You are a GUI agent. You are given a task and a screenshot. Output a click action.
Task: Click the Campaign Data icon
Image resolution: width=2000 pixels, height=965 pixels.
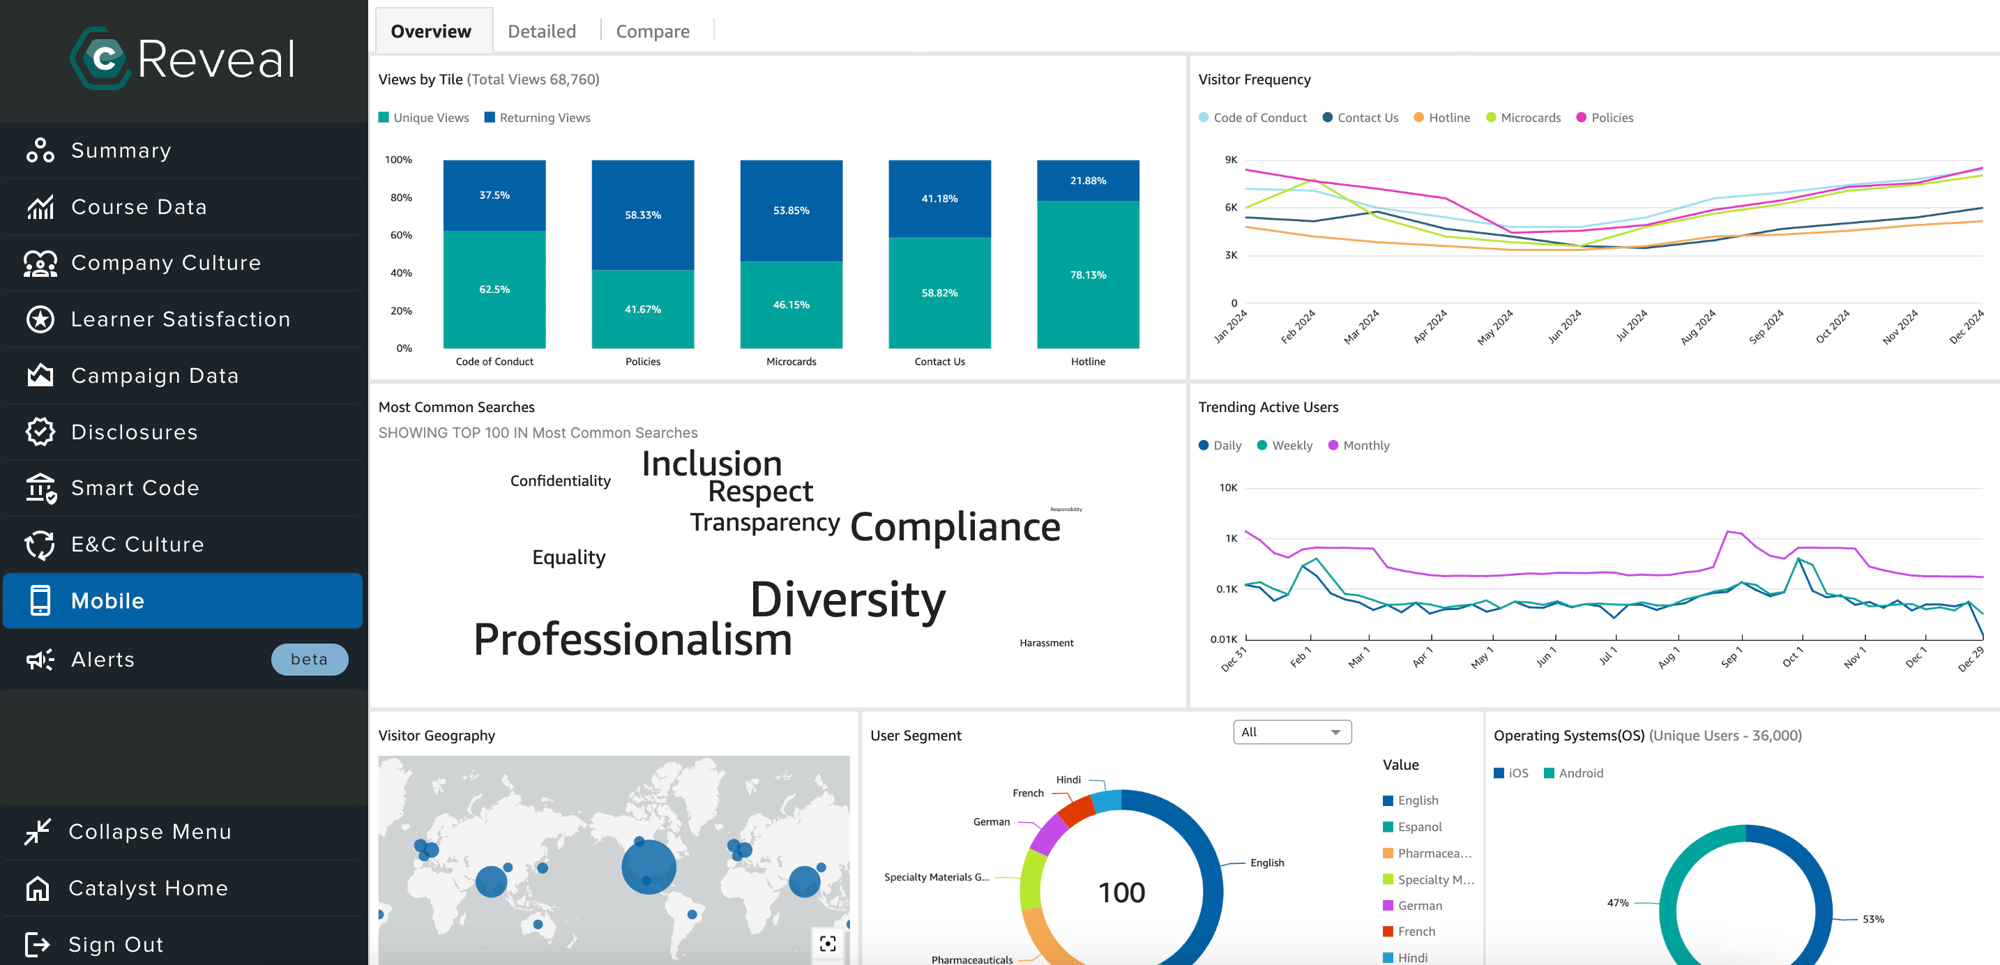pyautogui.click(x=40, y=376)
